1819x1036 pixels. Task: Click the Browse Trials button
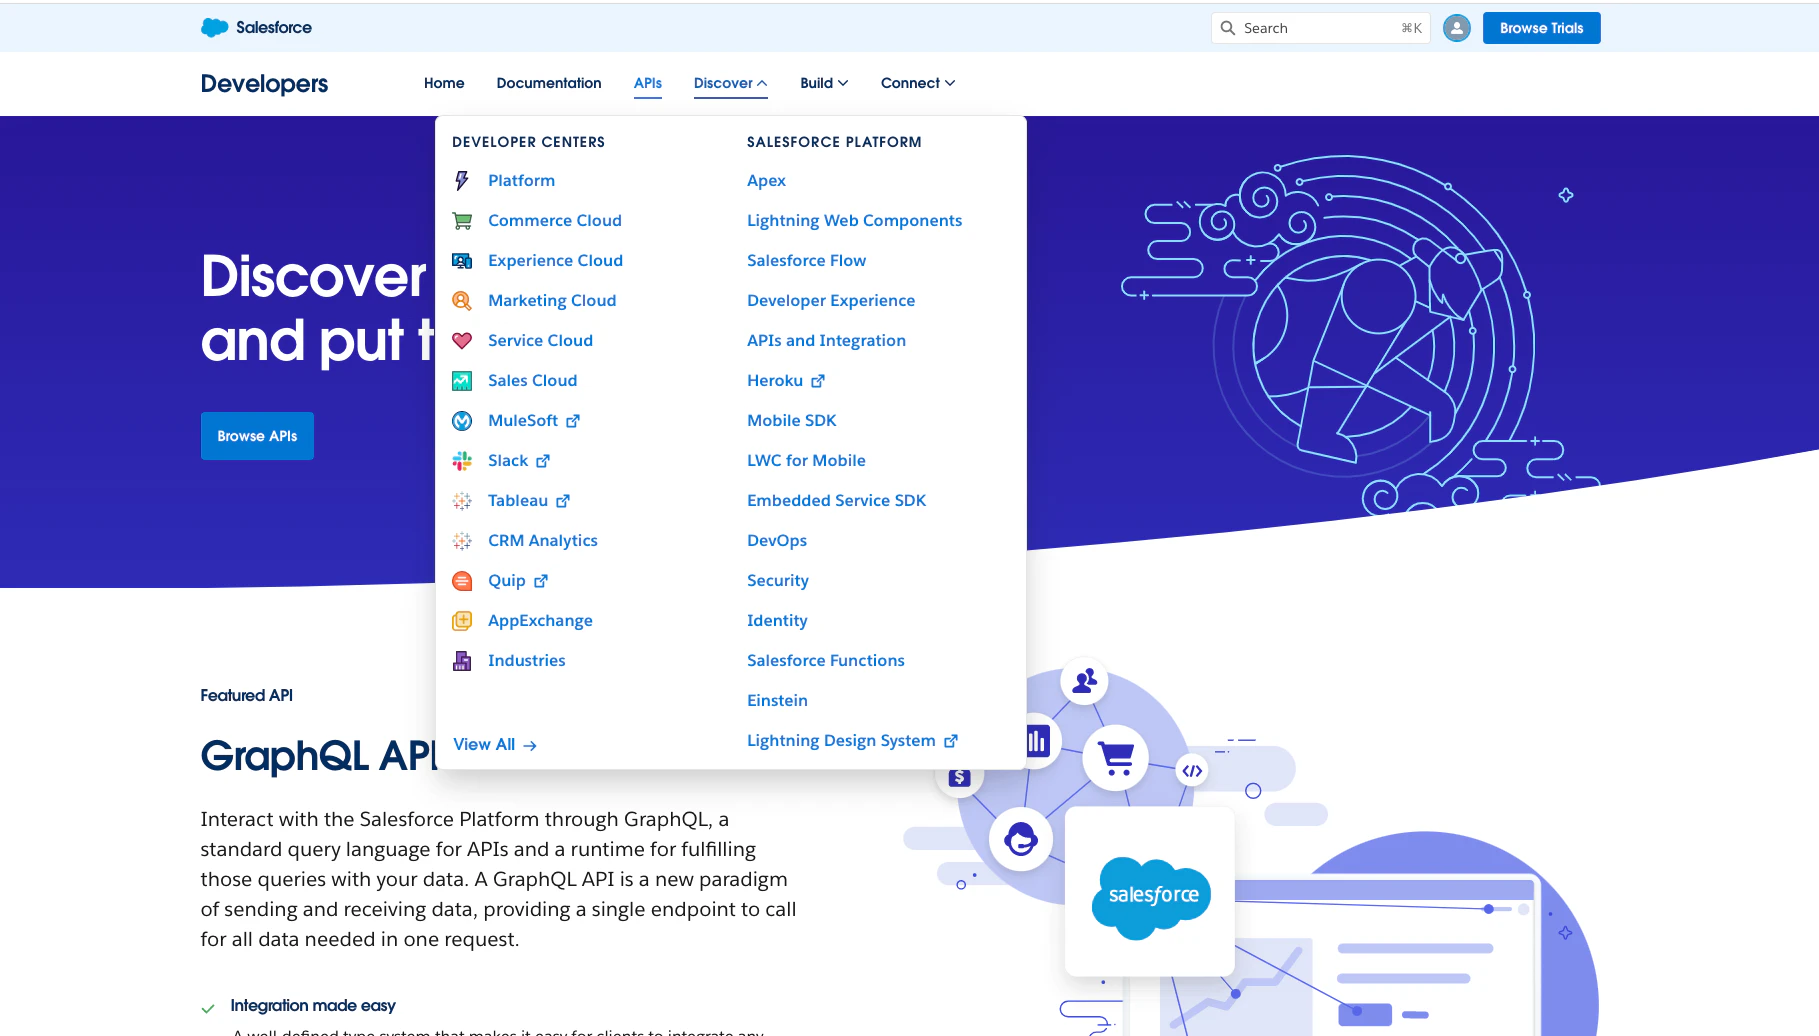coord(1541,28)
